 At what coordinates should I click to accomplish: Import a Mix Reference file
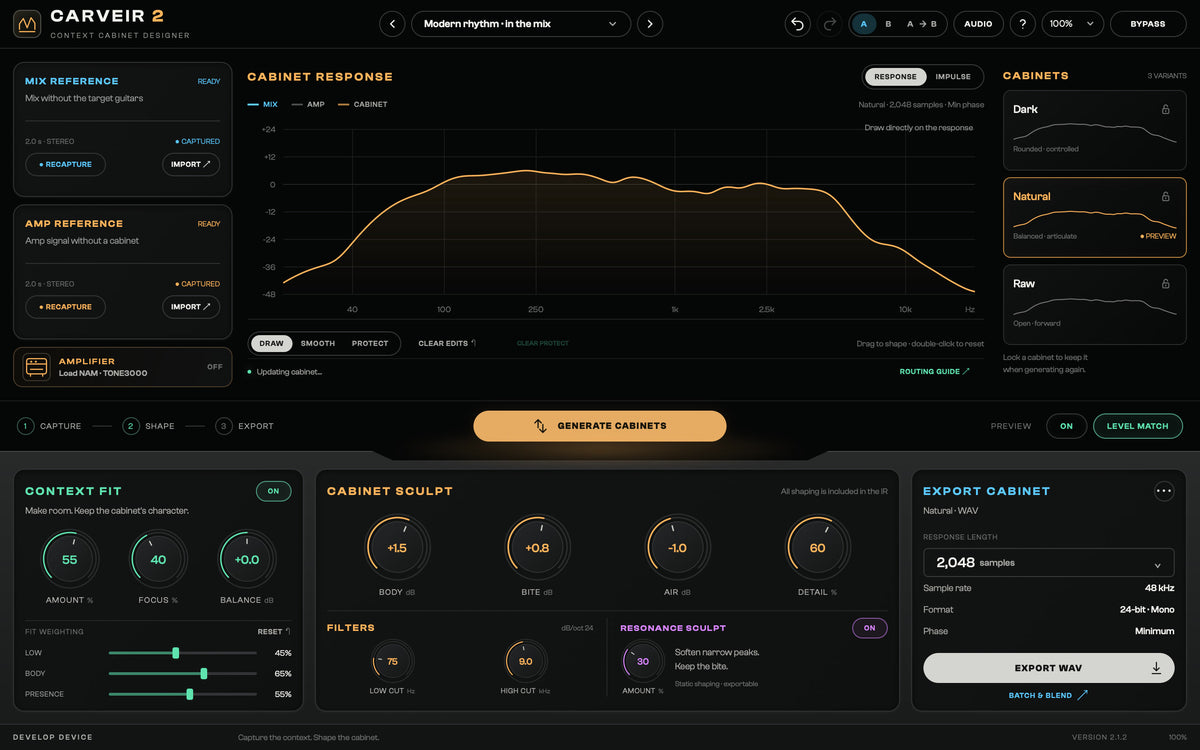pos(191,164)
